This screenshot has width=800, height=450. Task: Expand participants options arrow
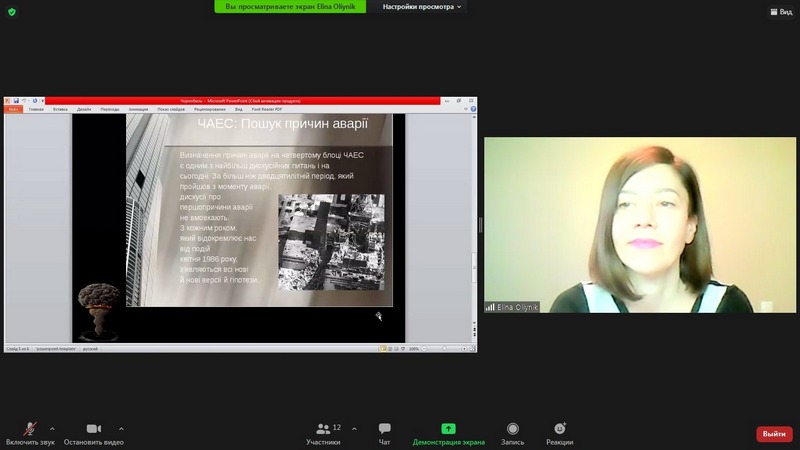[354, 429]
